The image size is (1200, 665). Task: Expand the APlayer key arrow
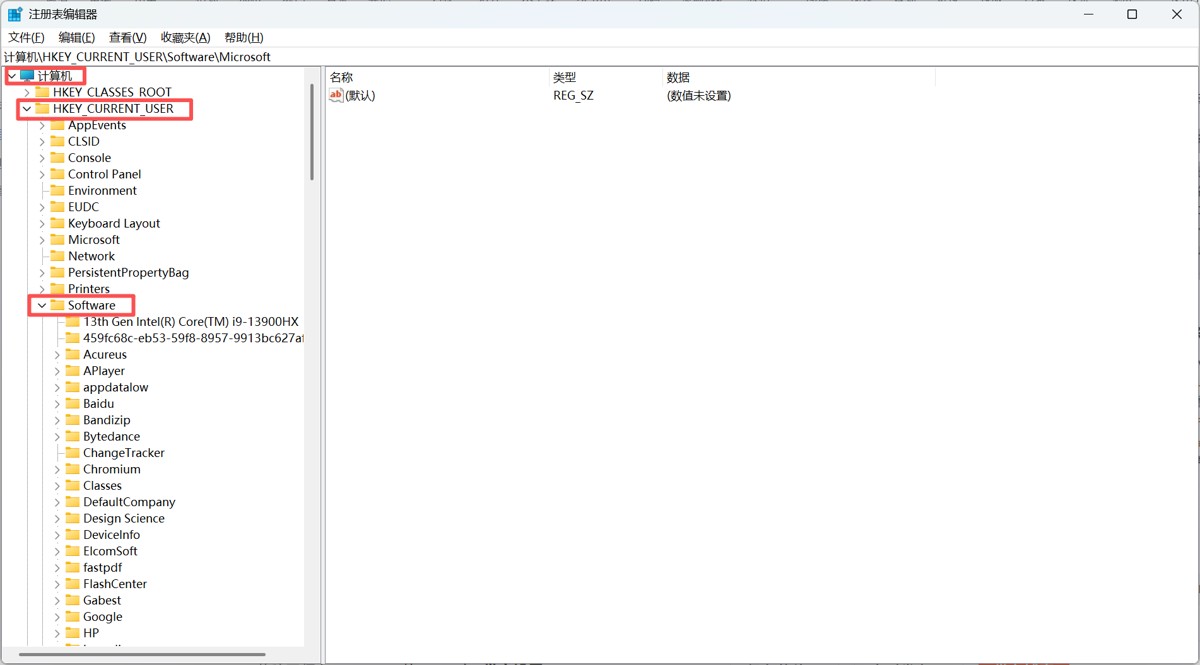click(x=57, y=371)
